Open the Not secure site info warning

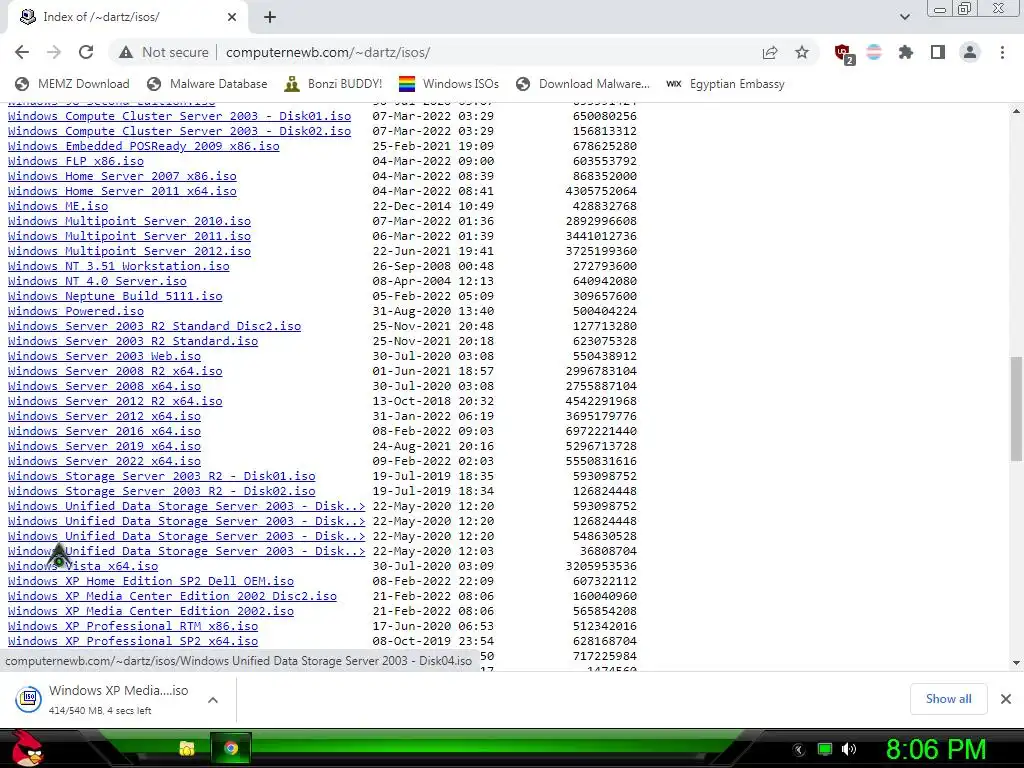[x=163, y=52]
